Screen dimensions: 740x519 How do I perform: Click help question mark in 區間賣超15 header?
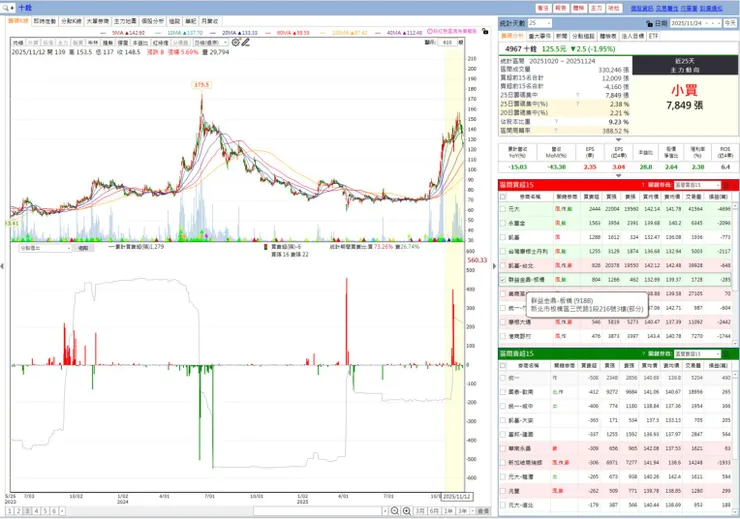tap(643, 354)
